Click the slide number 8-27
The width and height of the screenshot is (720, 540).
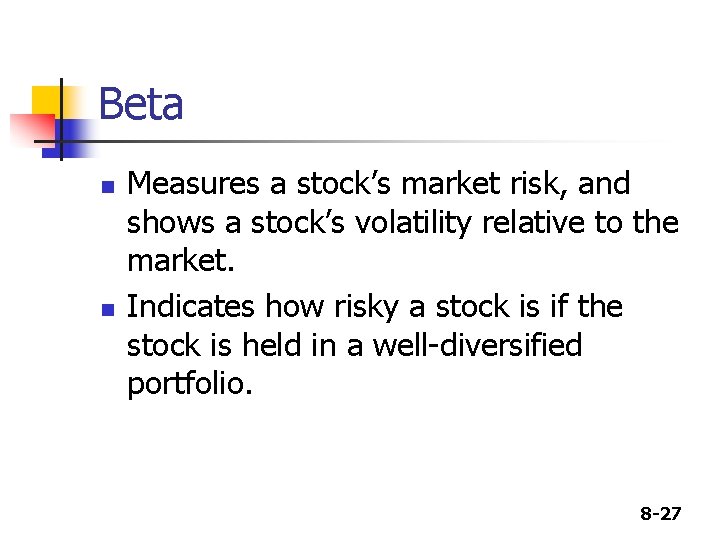click(660, 514)
